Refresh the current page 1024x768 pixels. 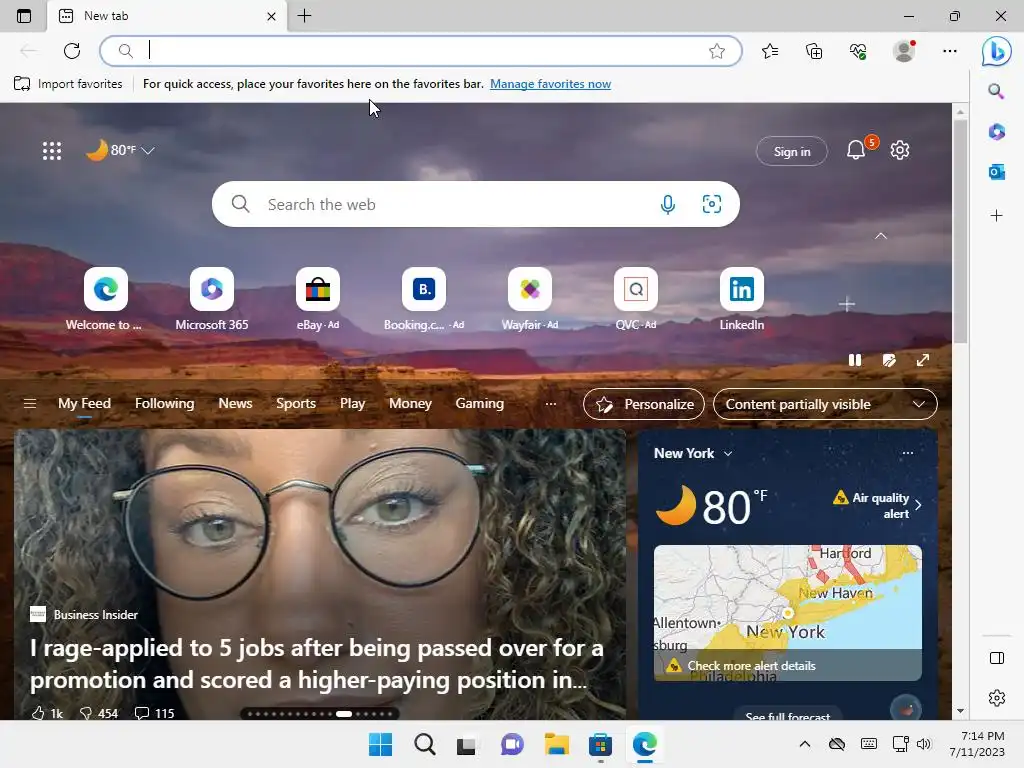click(72, 51)
